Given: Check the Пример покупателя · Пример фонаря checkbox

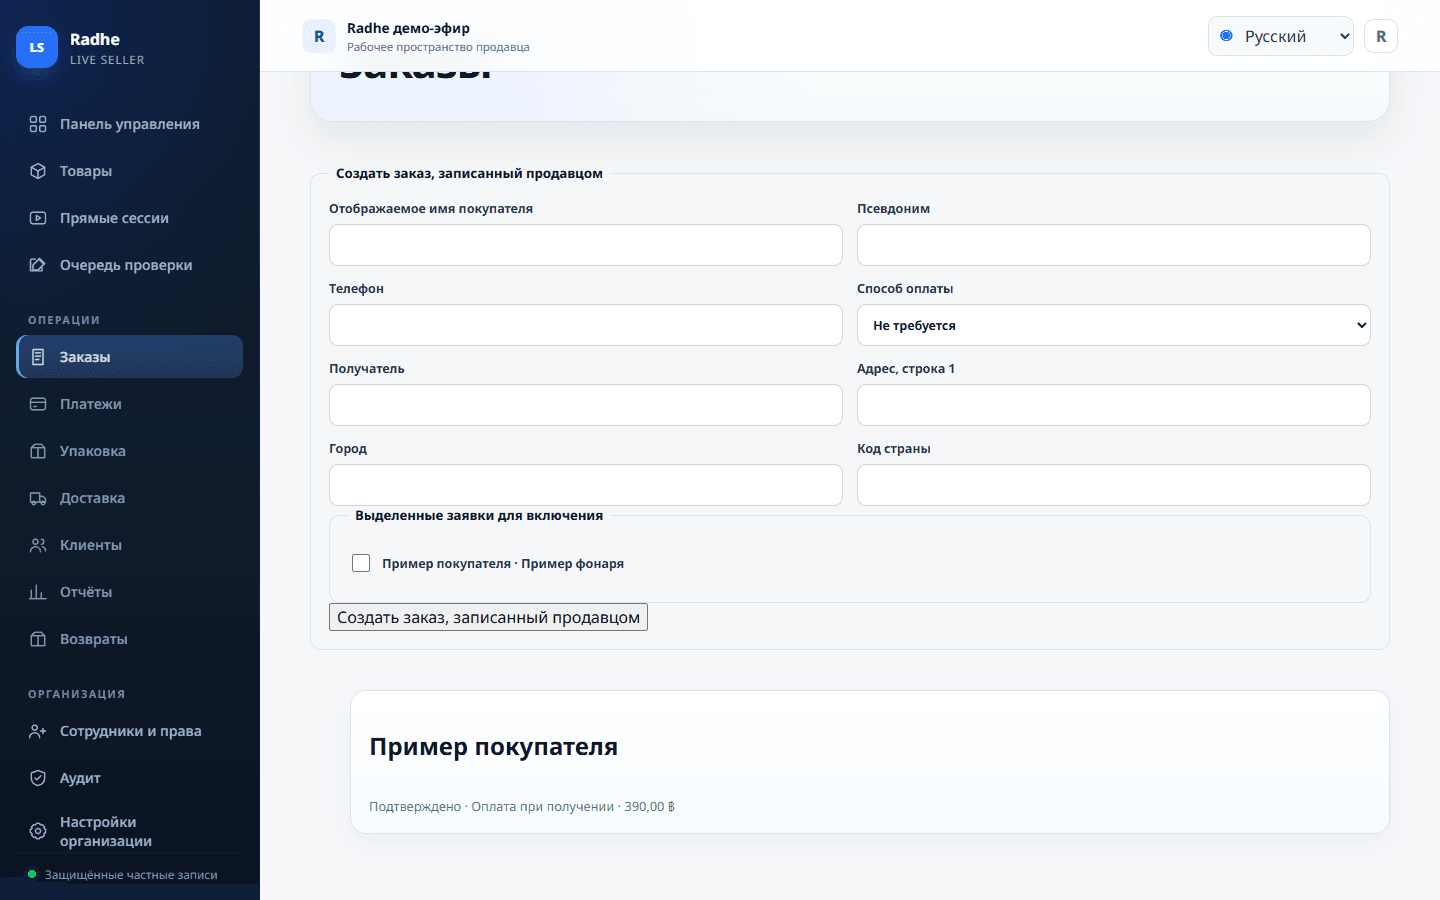Looking at the screenshot, I should coord(361,563).
